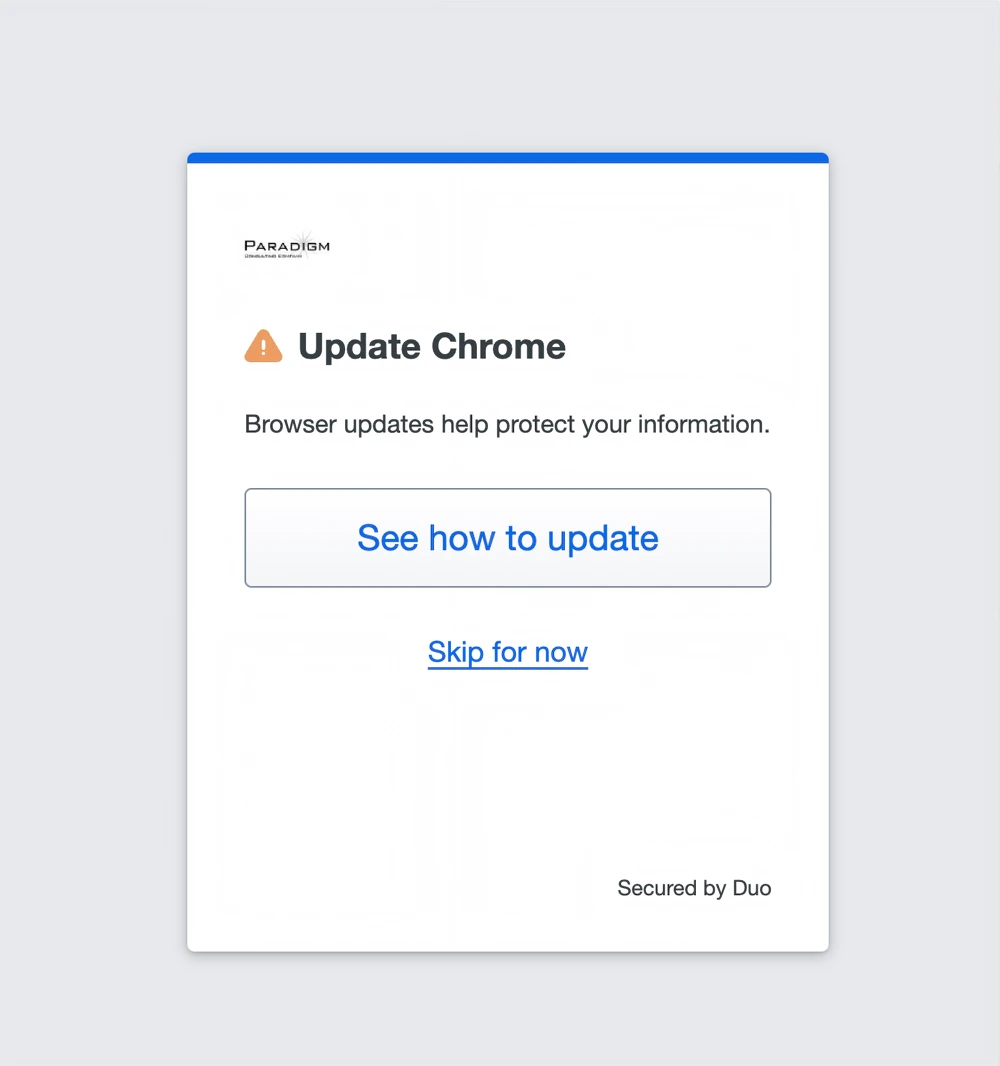Image resolution: width=1000 pixels, height=1066 pixels.
Task: Select the browser updates description sentence
Action: coord(507,424)
